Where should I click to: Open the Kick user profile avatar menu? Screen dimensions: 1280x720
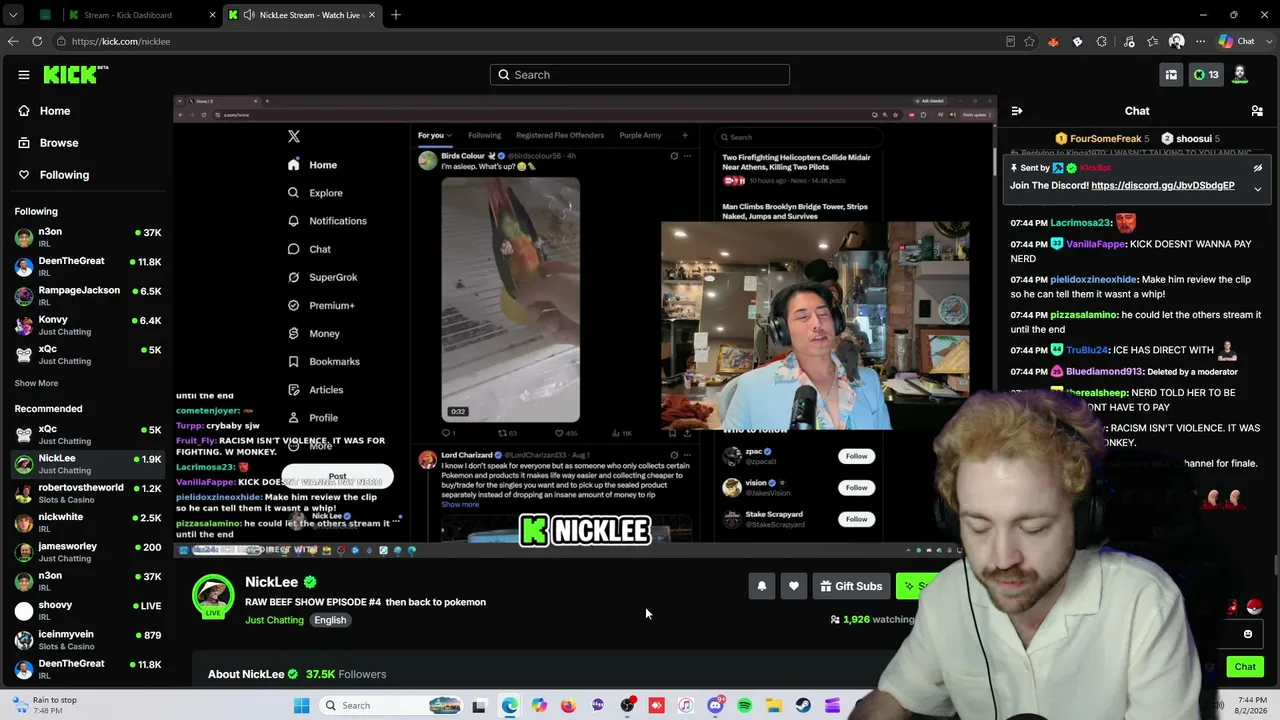[x=1240, y=74]
